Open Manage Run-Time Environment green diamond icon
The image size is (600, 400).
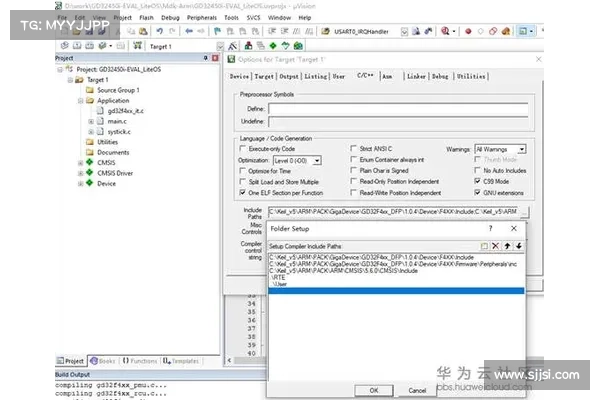click(x=273, y=46)
